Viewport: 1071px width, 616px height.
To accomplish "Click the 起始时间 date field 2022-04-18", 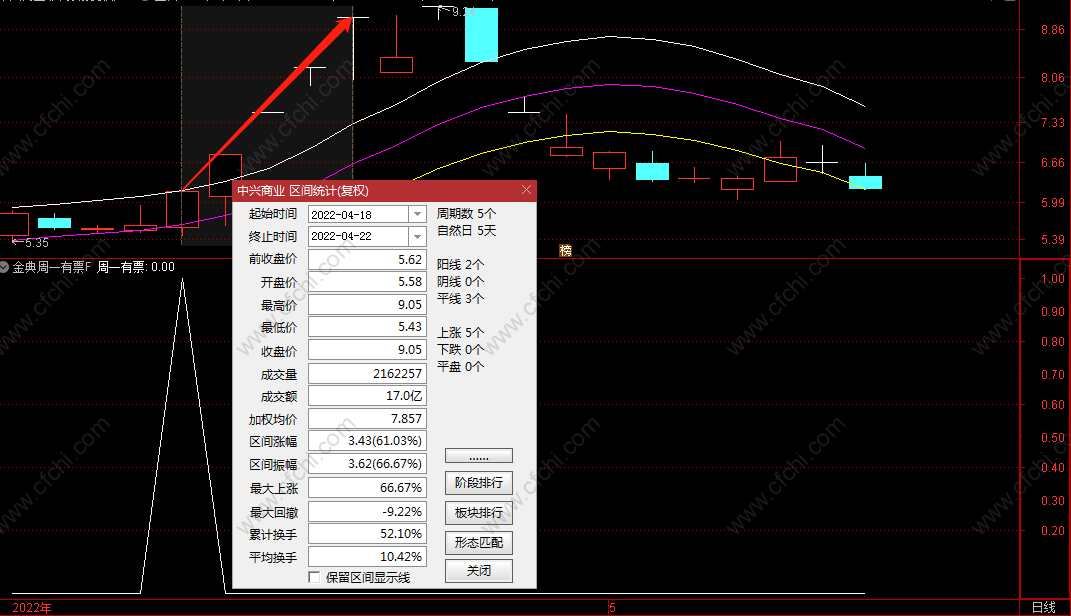I will 359,214.
